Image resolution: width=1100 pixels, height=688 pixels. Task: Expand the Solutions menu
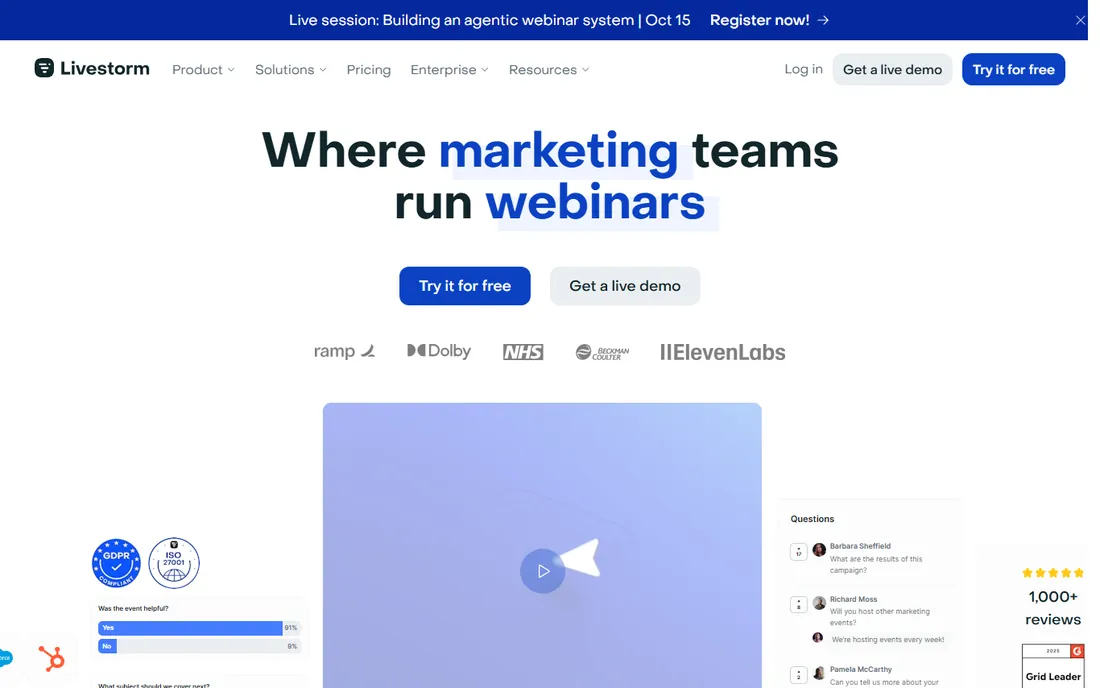coord(290,69)
